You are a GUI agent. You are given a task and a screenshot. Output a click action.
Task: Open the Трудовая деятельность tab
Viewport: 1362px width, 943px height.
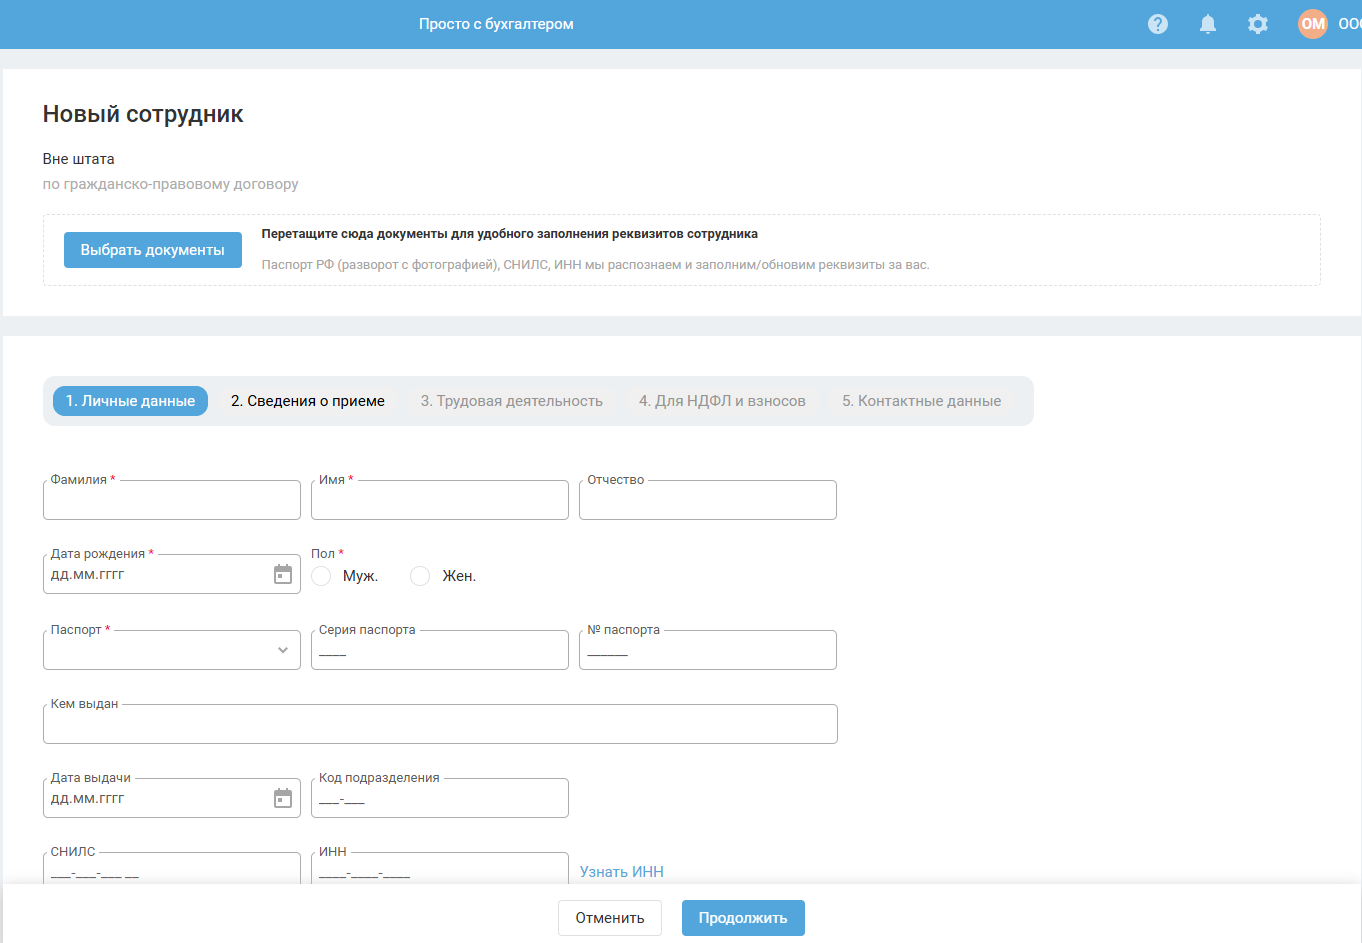click(511, 401)
